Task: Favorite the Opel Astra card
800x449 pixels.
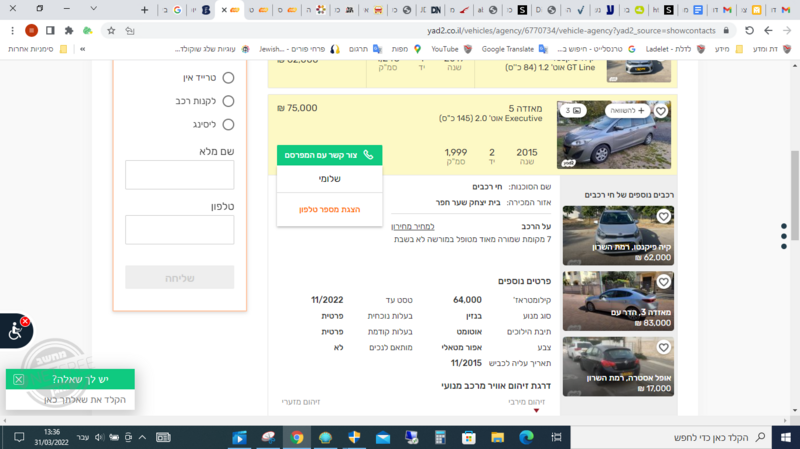Action: click(x=663, y=347)
